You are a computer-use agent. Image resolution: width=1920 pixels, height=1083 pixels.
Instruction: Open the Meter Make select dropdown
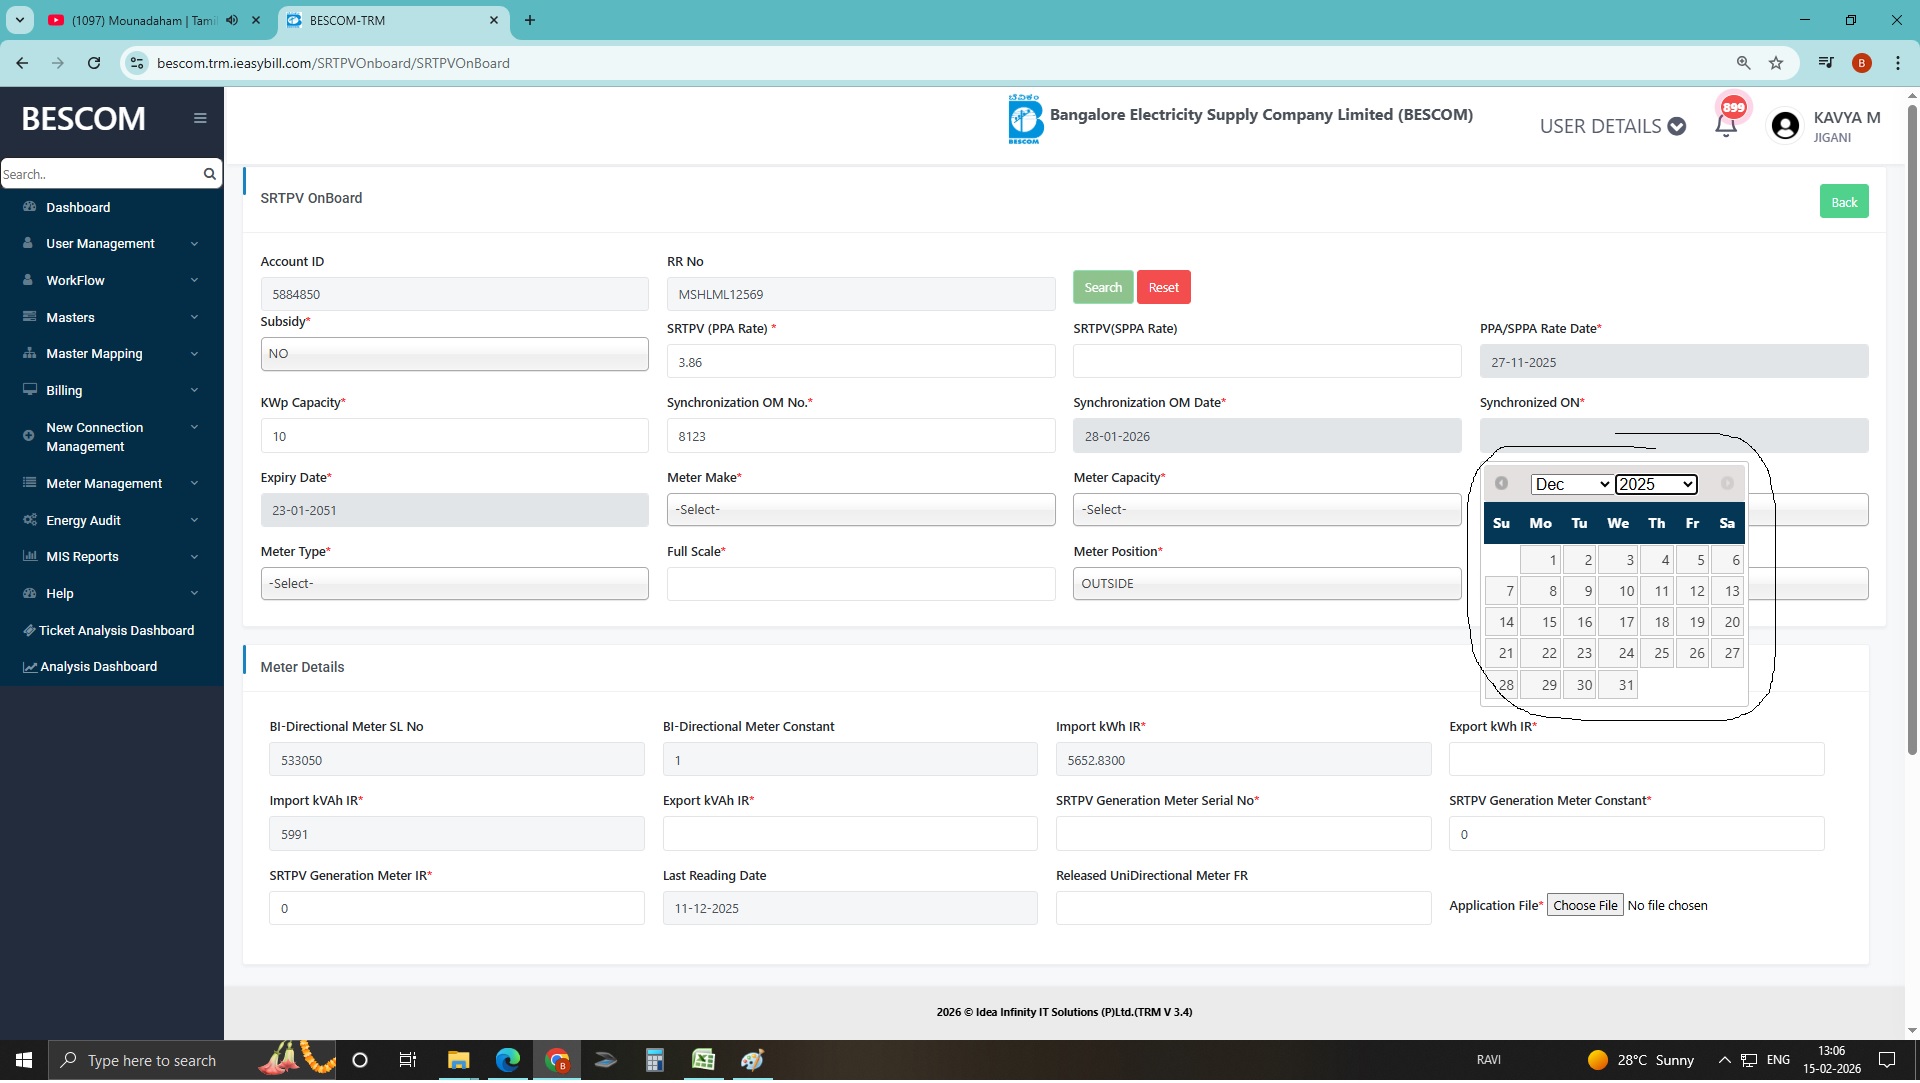coord(860,510)
